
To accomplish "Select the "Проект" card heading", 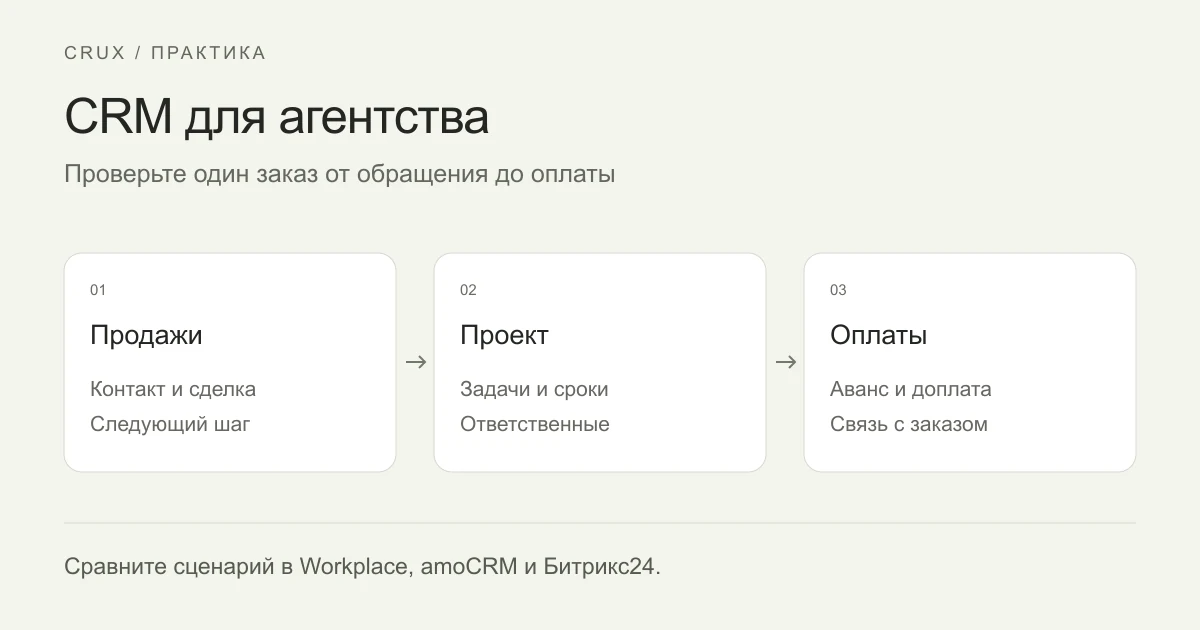I will pos(504,335).
